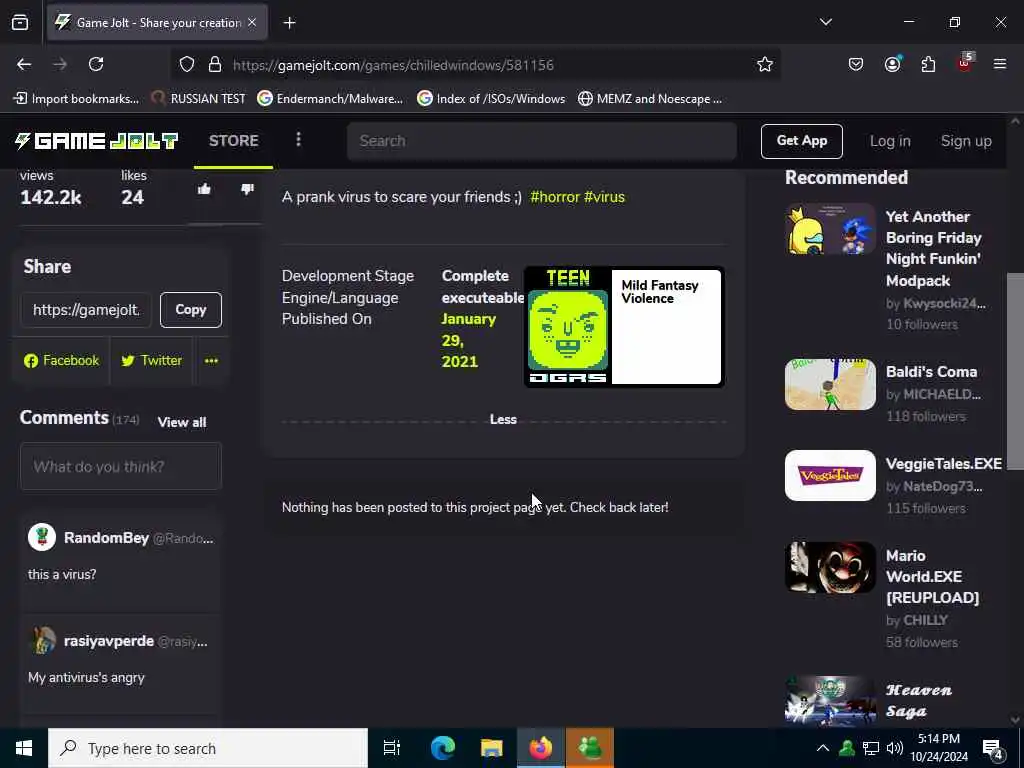This screenshot has height=768, width=1024.
Task: Click the TEEN rating face image
Action: pyautogui.click(x=568, y=330)
